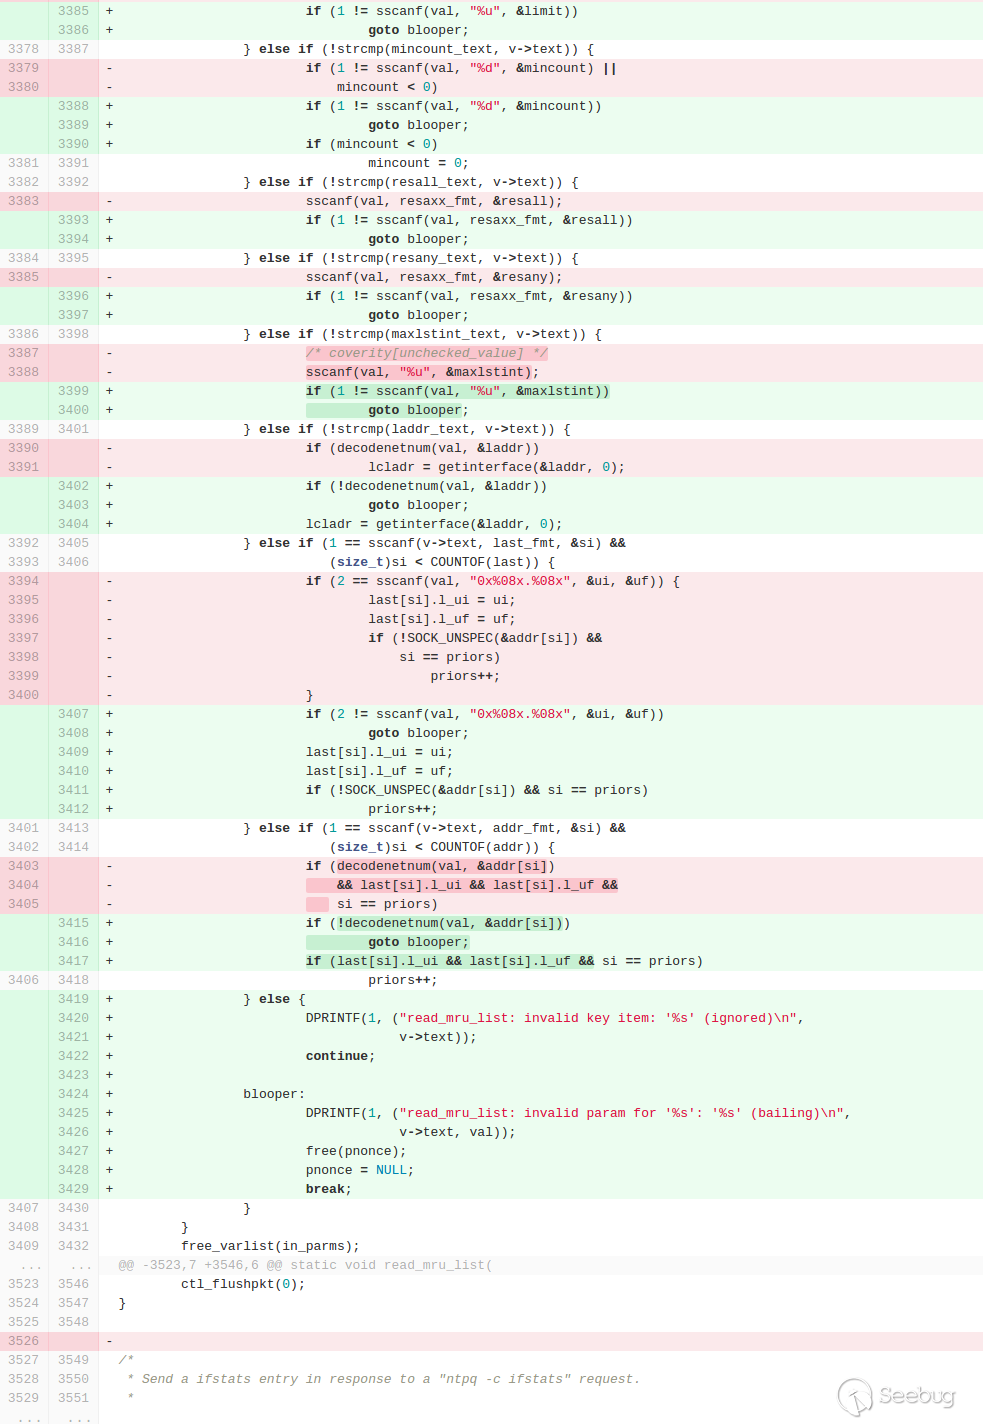983x1424 pixels.
Task: Click 'v->text, val));' on line 3426
Action: [x=457, y=1132]
